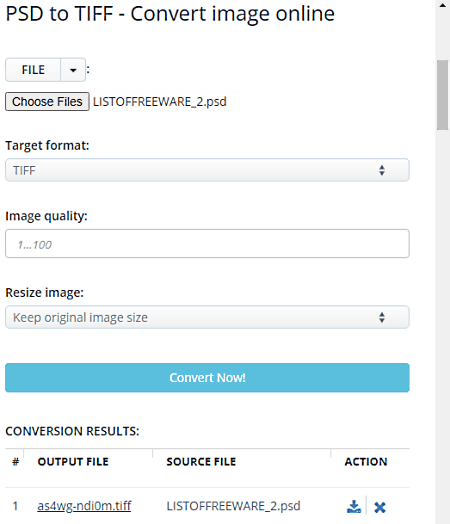The image size is (450, 524).
Task: Click the FILE button
Action: (x=33, y=70)
